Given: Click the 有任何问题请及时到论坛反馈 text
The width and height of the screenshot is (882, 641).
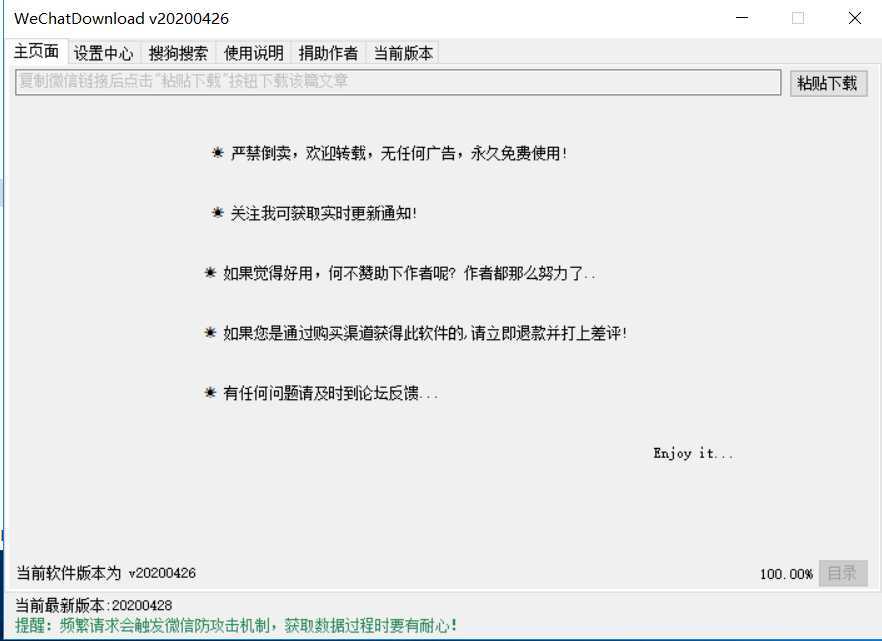Looking at the screenshot, I should coord(321,392).
